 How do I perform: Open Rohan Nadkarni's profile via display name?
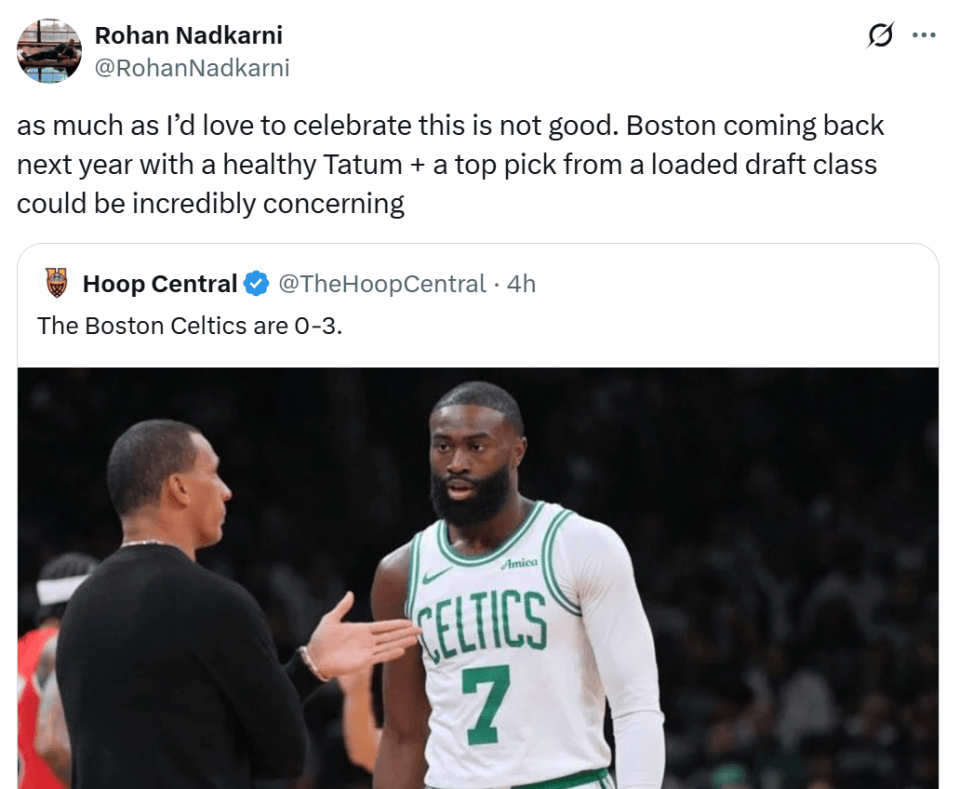coord(188,35)
